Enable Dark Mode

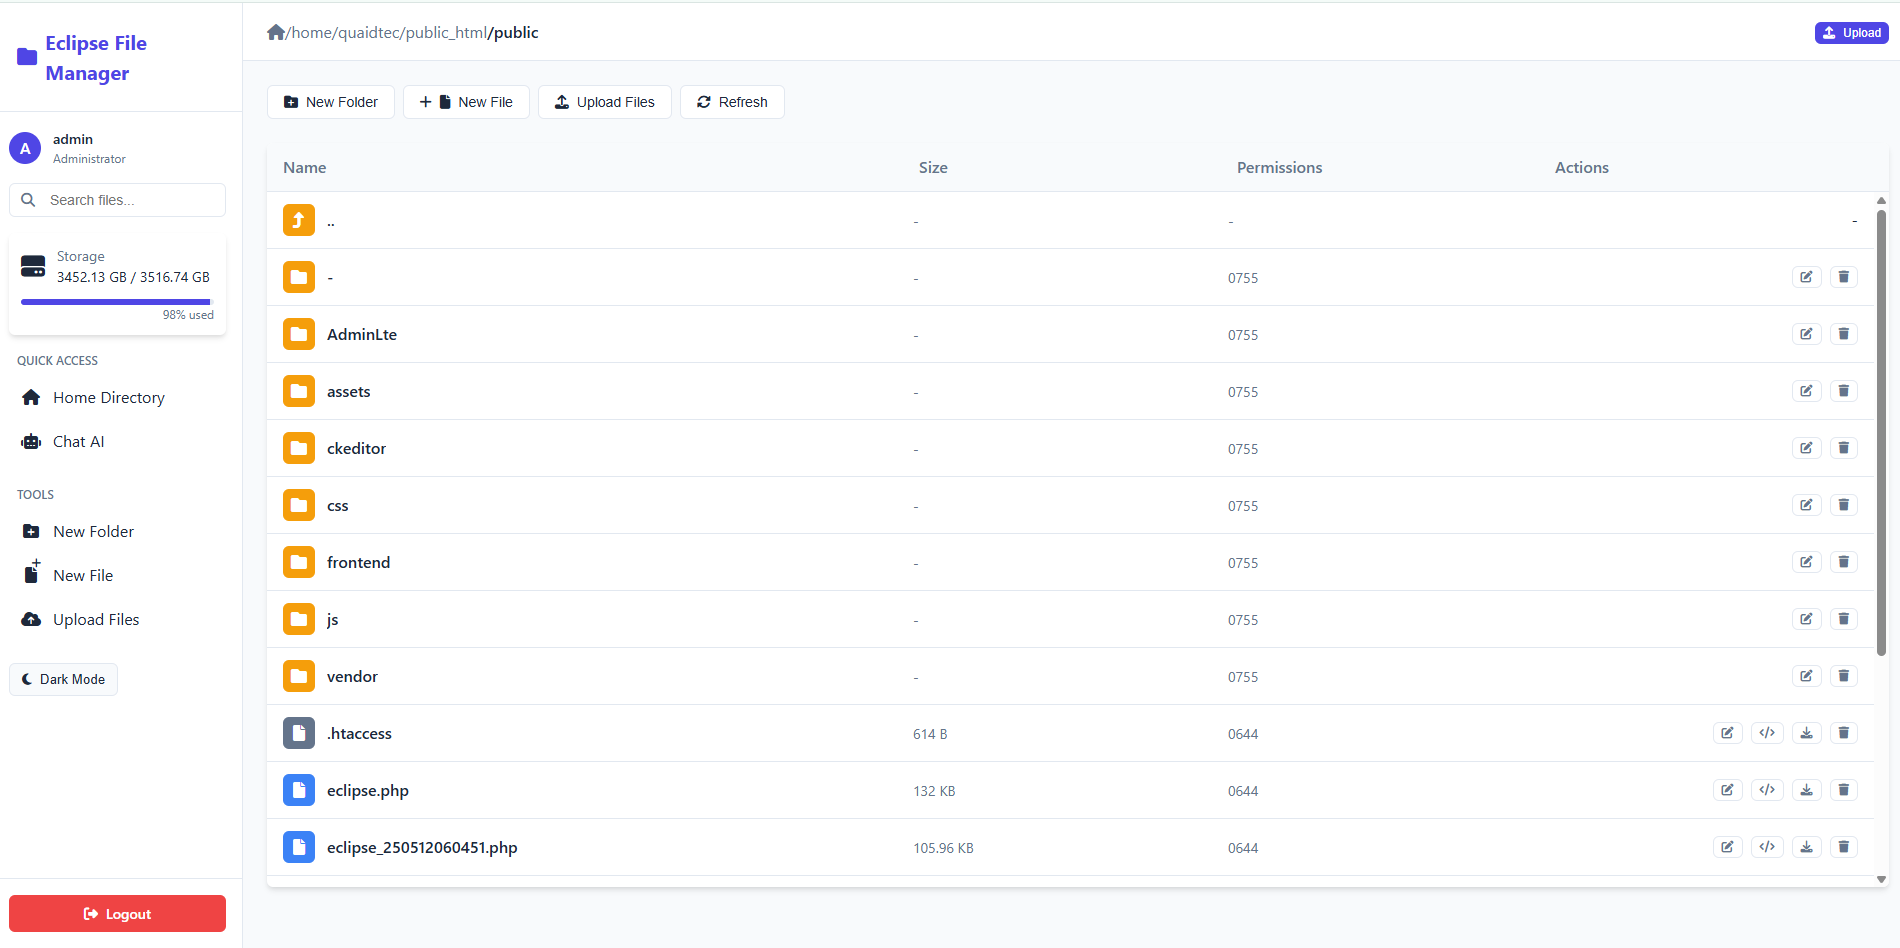[x=63, y=679]
